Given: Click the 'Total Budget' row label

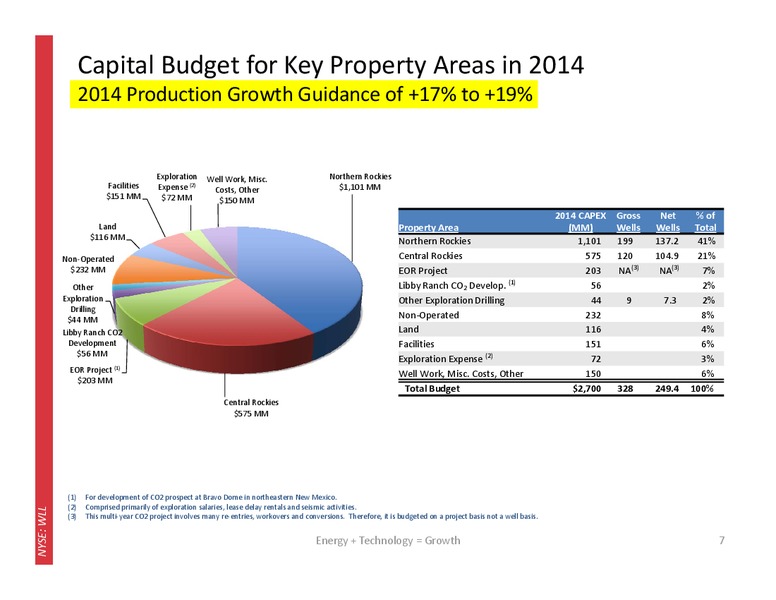Looking at the screenshot, I should [x=432, y=389].
